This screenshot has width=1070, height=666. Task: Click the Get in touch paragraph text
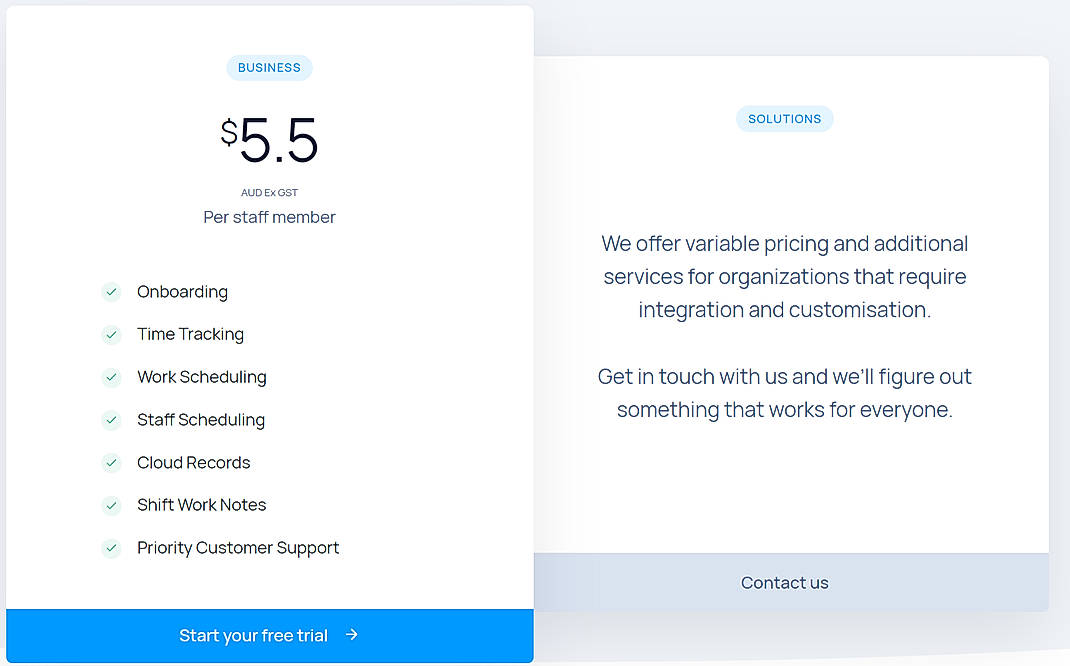coord(784,392)
